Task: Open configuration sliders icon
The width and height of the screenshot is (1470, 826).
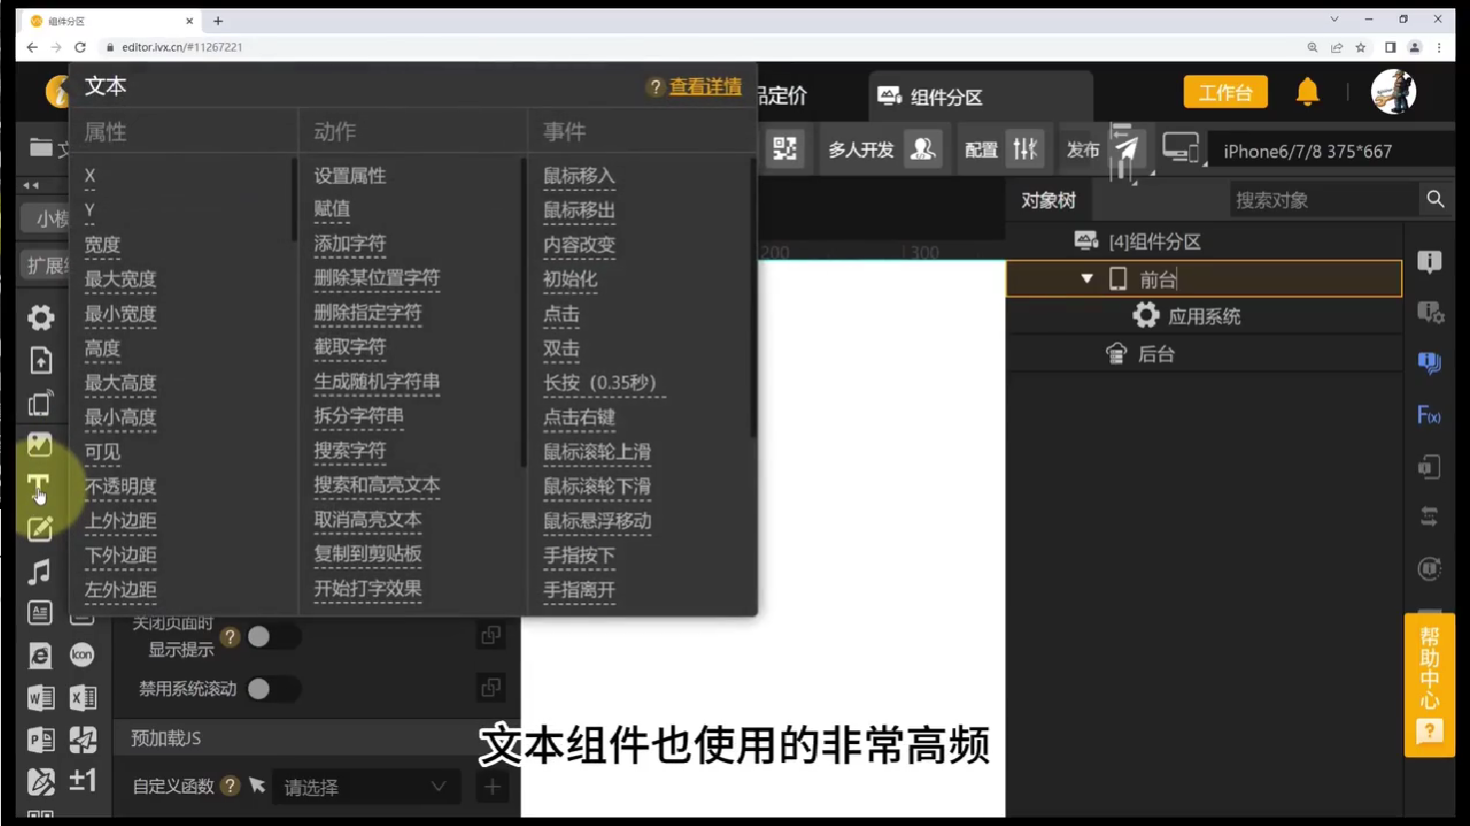Action: pyautogui.click(x=1025, y=149)
